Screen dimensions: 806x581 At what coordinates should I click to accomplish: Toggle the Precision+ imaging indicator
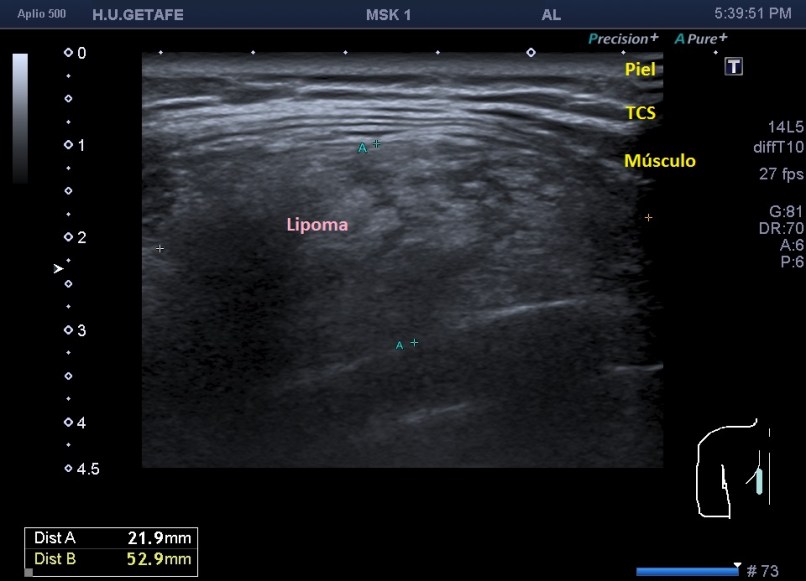coord(623,39)
